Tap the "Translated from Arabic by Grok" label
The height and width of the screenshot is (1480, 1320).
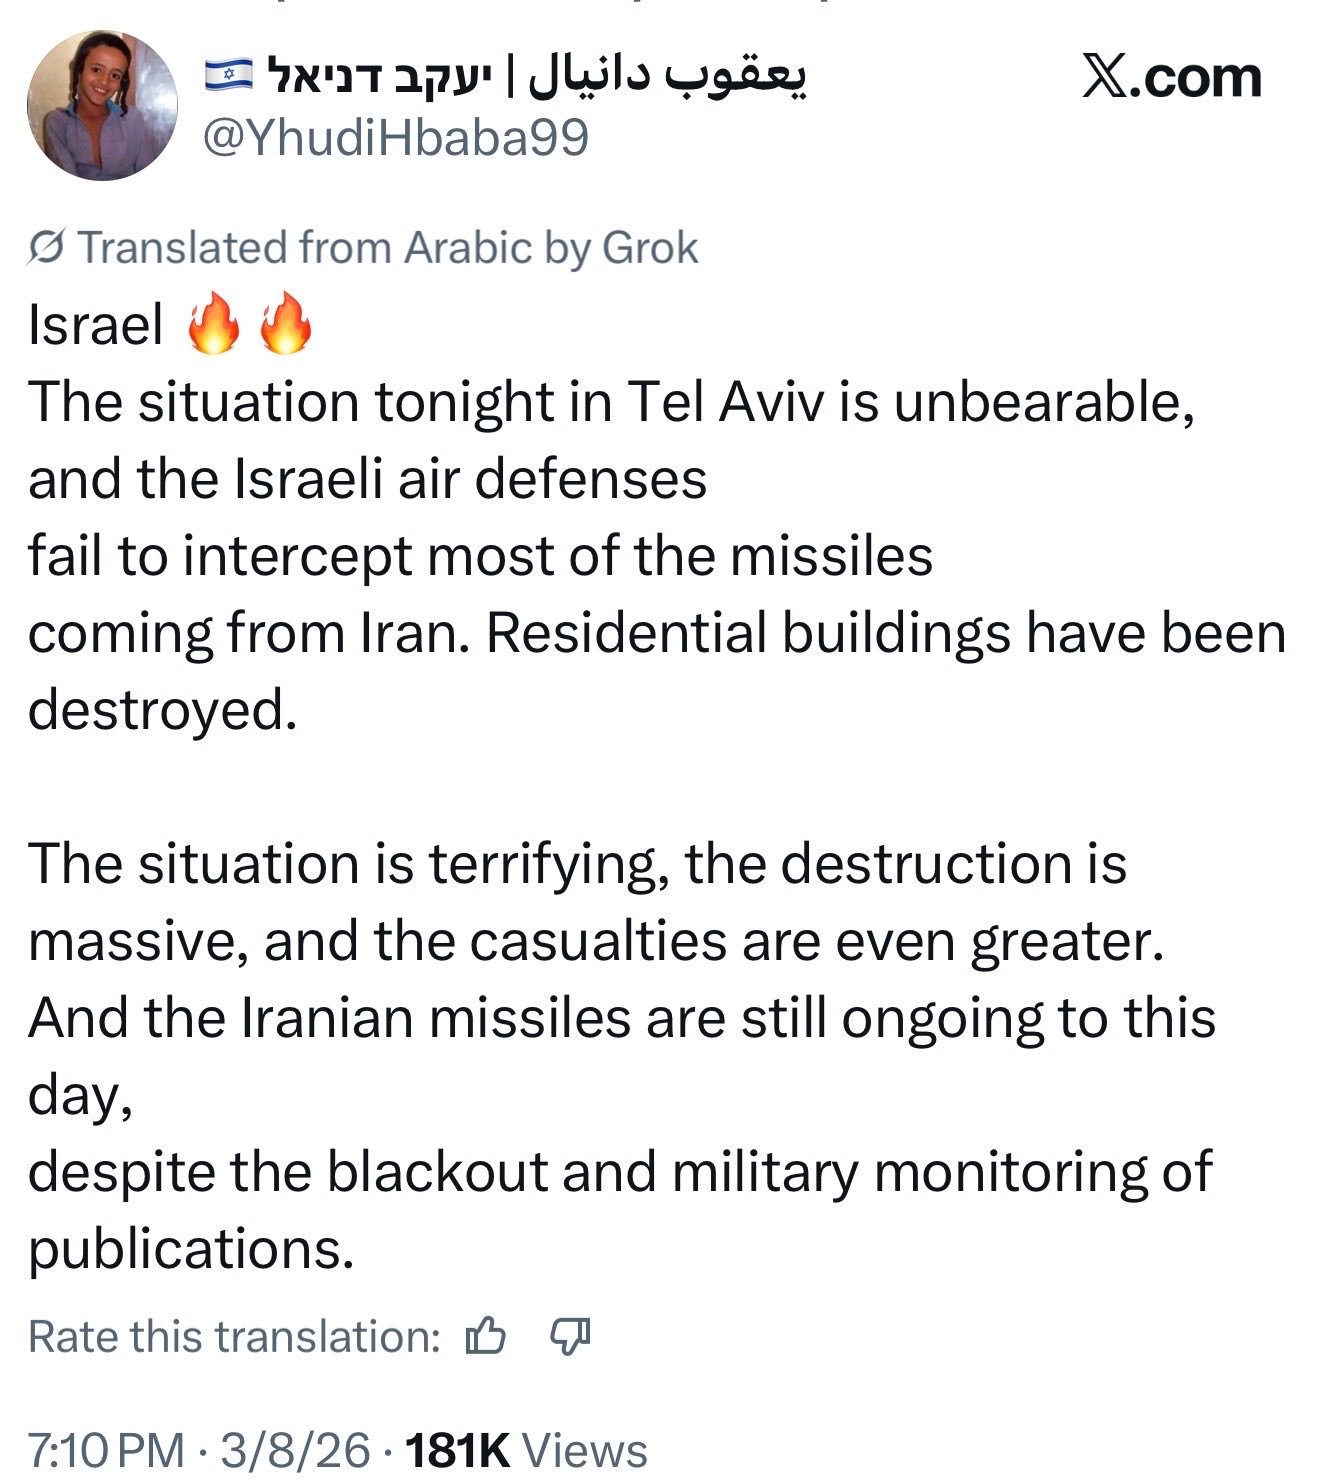(387, 247)
